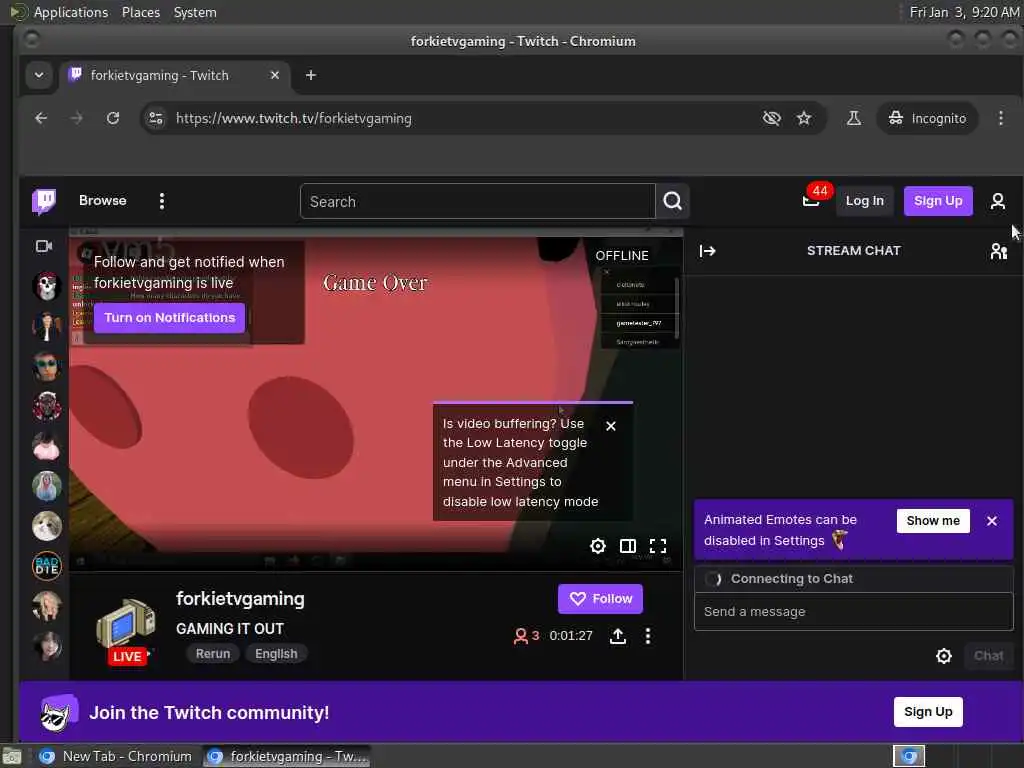Open the cat sidebar channel avatar
Viewport: 1024px width, 768px height.
point(47,526)
